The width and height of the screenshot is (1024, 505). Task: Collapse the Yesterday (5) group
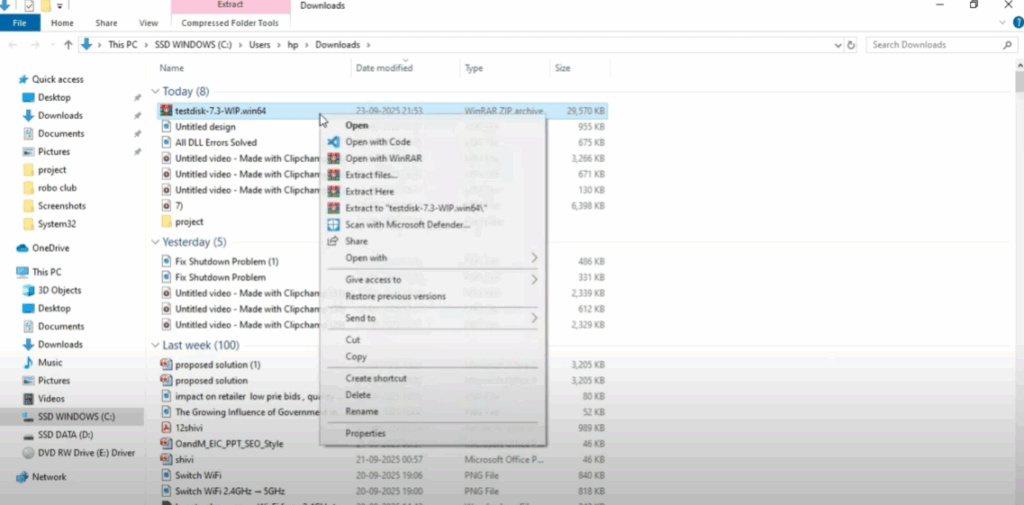155,242
